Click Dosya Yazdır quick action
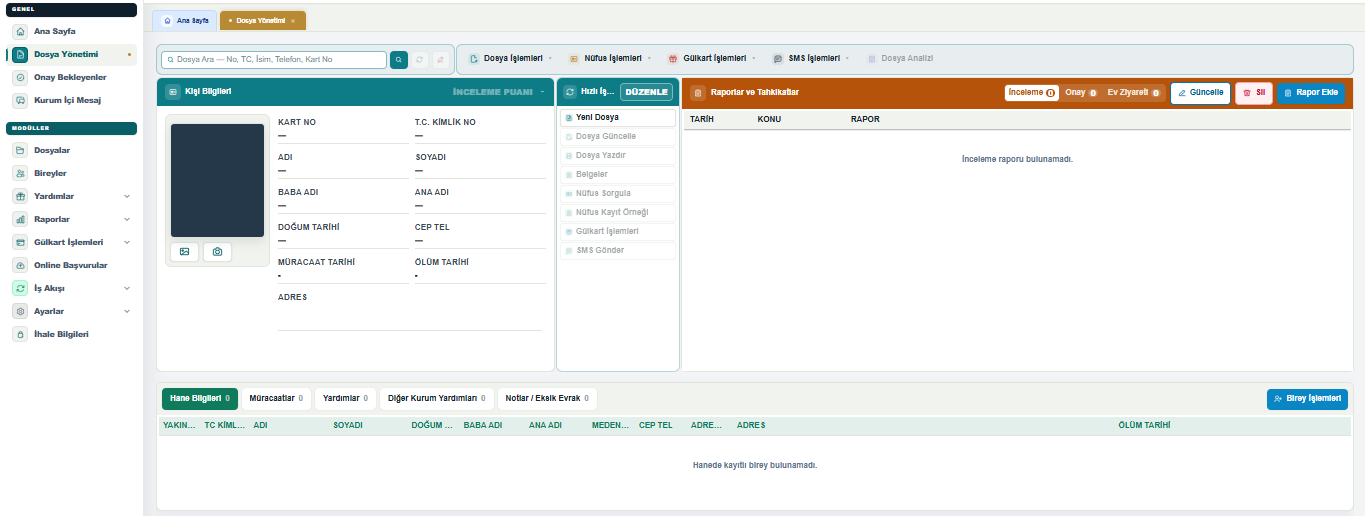Viewport: 1365px width, 516px height. click(x=617, y=155)
